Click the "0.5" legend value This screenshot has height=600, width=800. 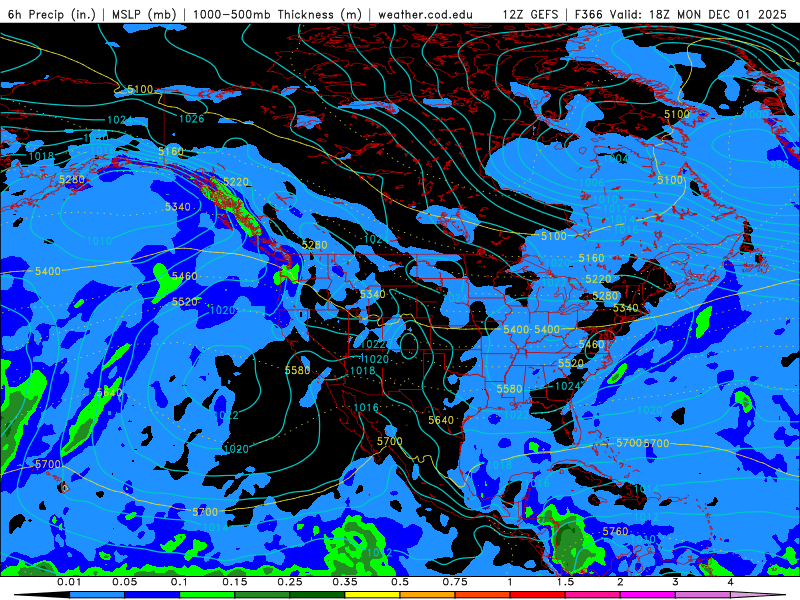(400, 582)
